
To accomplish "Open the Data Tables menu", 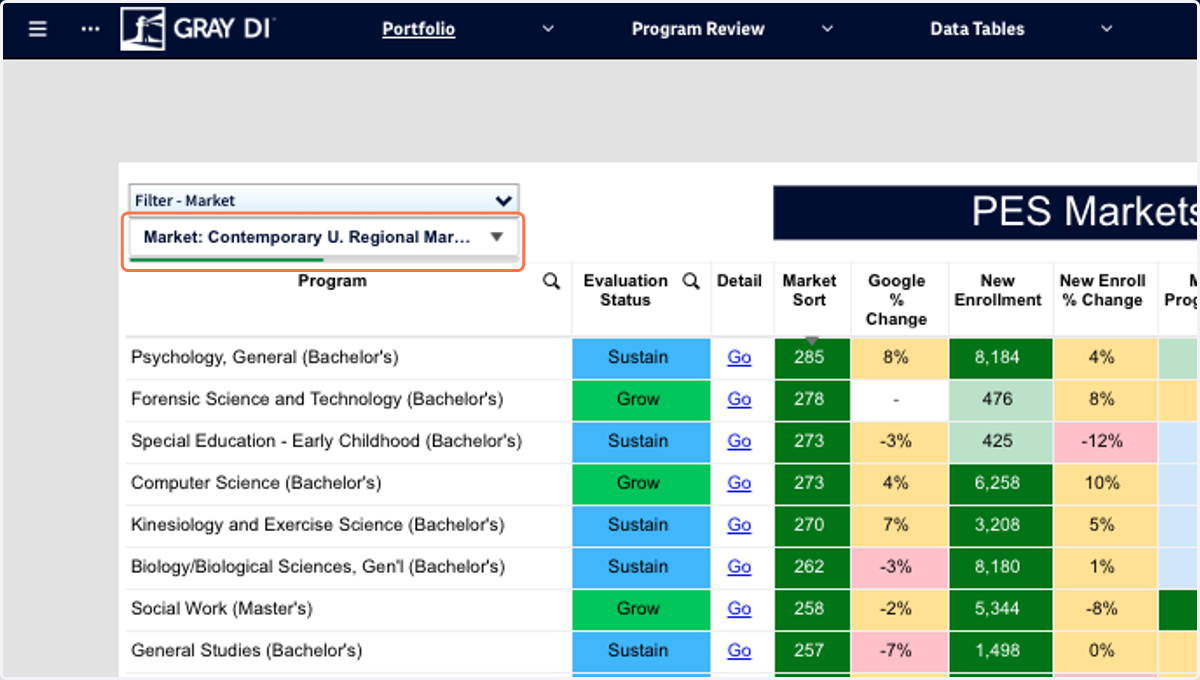I will tap(977, 29).
